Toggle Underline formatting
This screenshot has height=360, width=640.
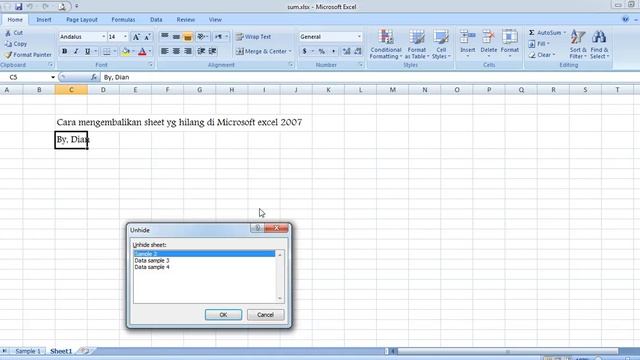click(x=87, y=51)
